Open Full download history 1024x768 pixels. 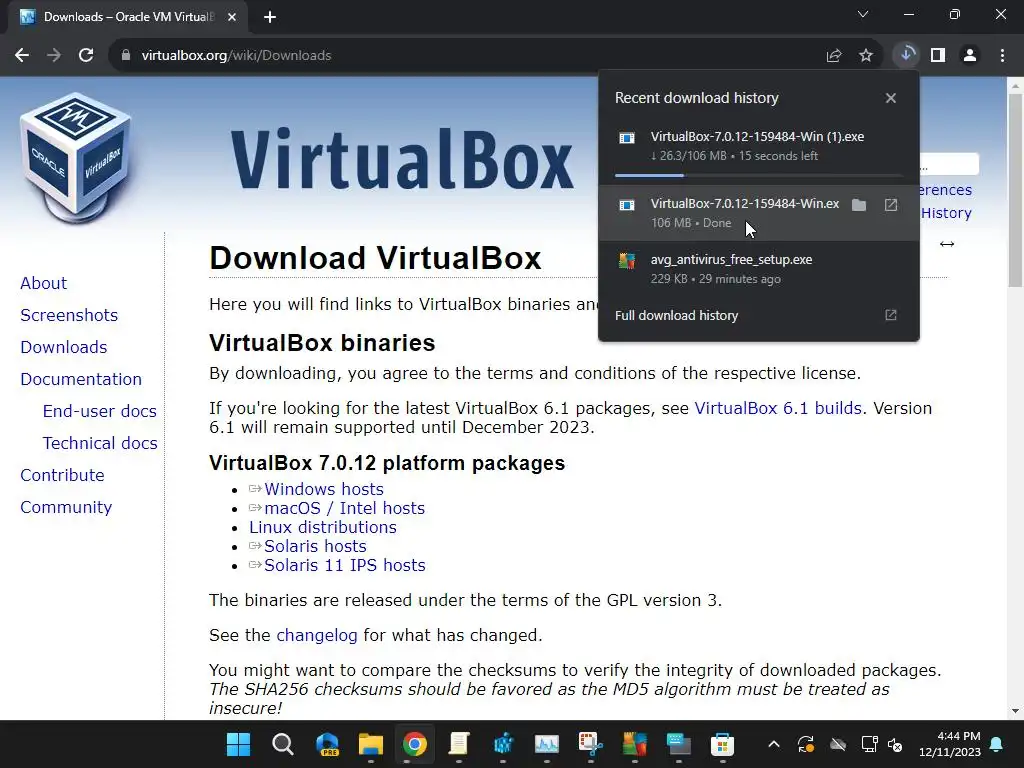(759, 315)
